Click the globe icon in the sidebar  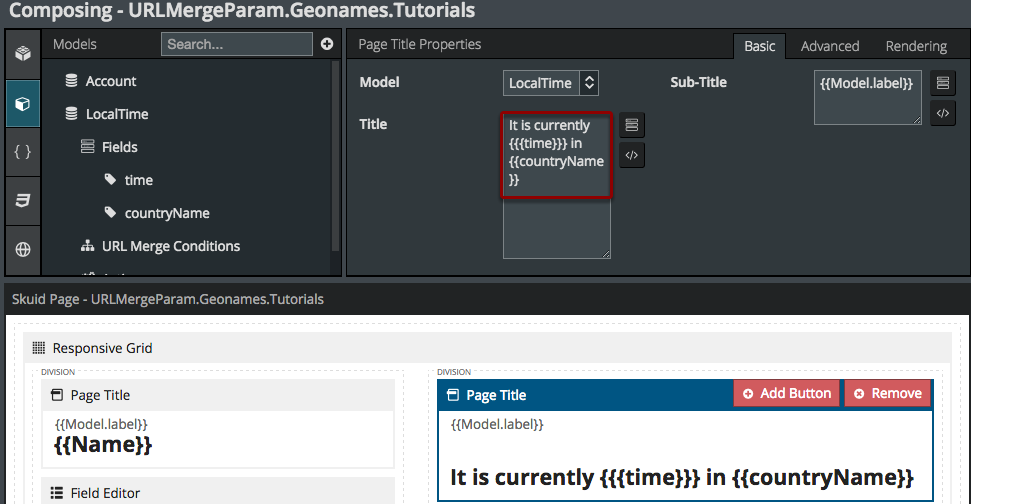coord(22,248)
